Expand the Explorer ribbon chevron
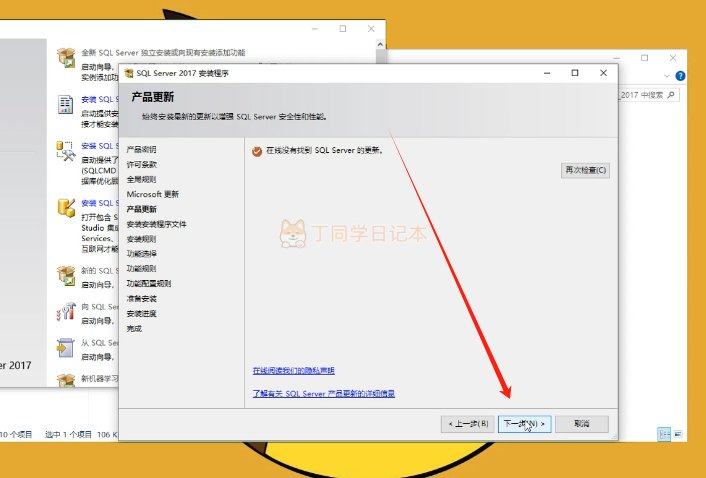Viewport: 706px width, 478px height. click(667, 76)
